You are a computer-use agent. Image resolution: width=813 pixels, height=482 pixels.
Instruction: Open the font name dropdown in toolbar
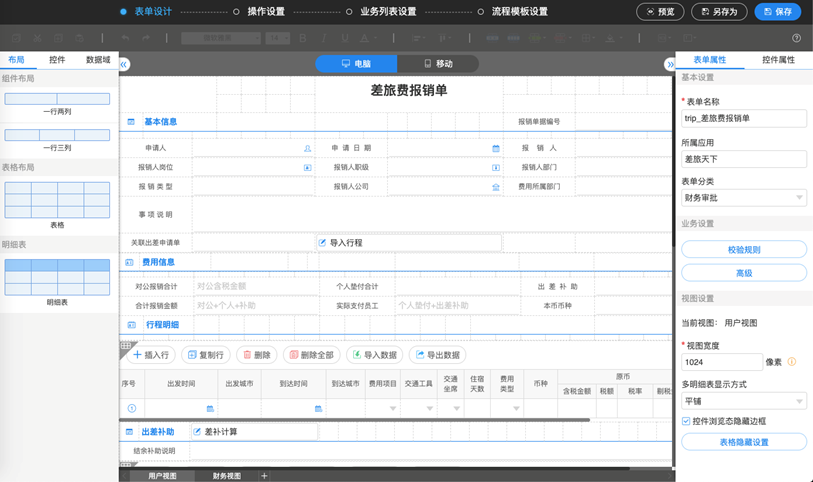[221, 38]
